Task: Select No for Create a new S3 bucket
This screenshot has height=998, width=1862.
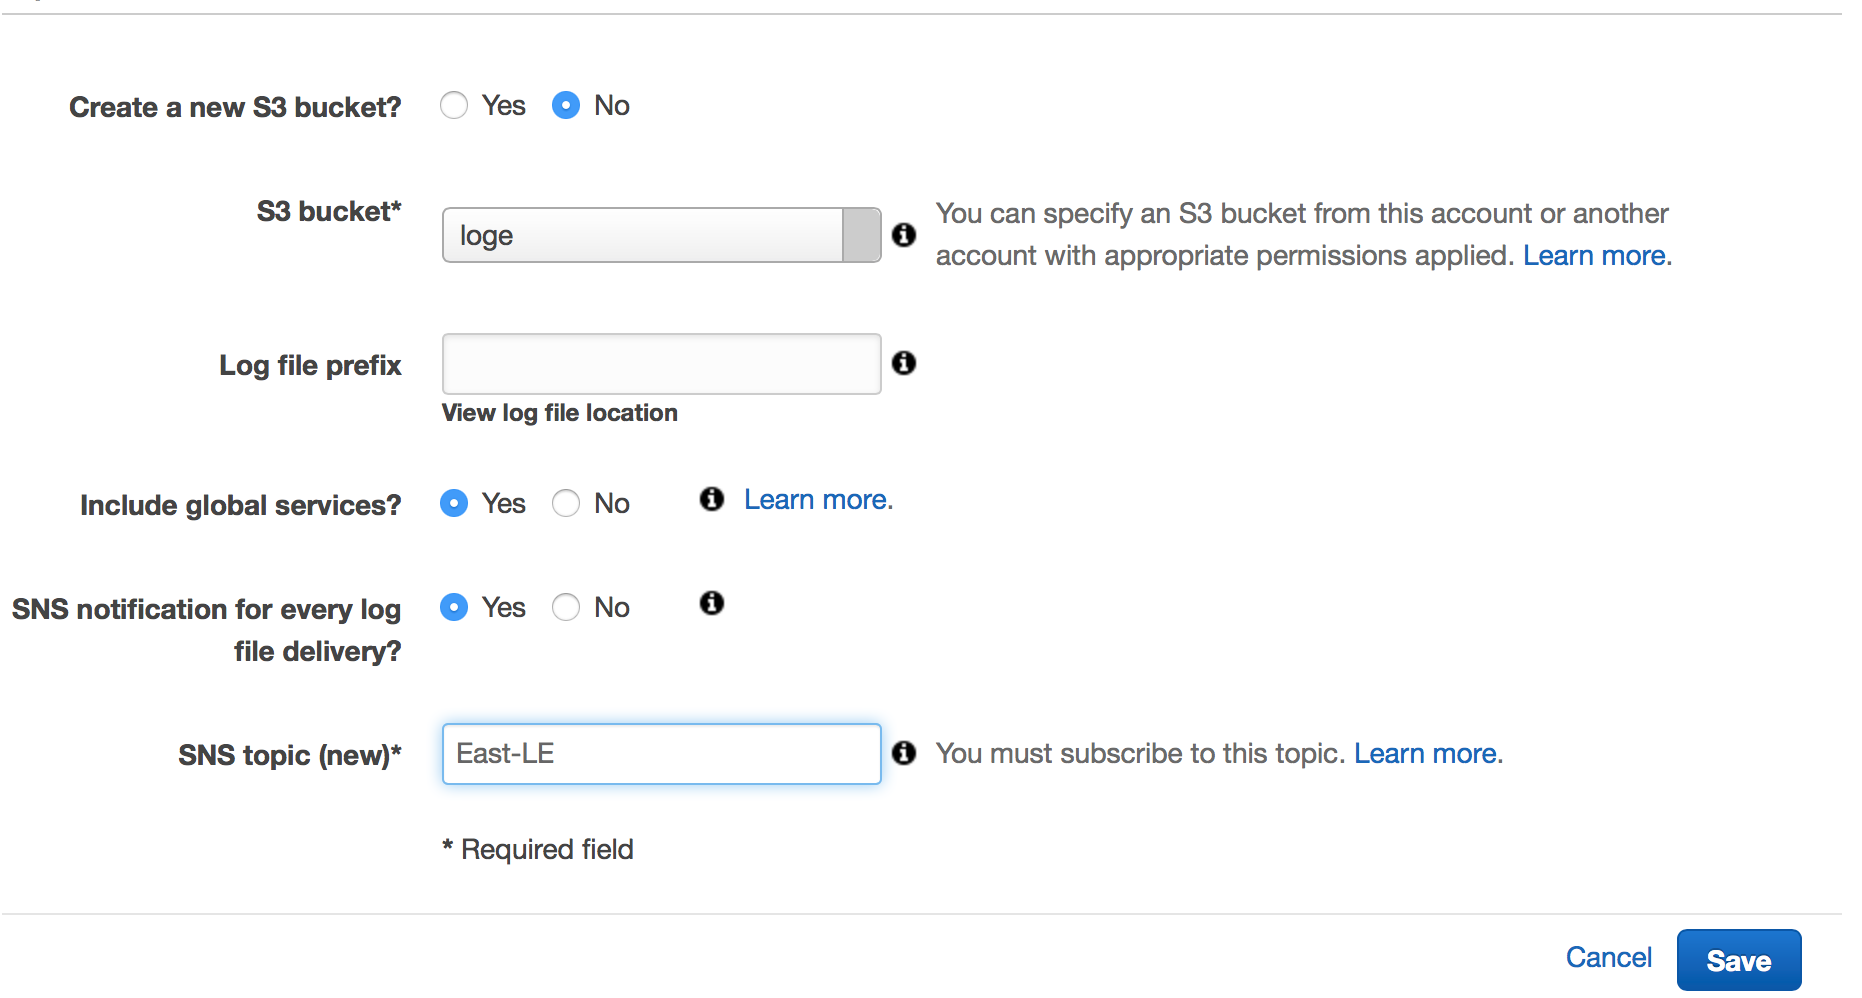Action: coord(566,106)
